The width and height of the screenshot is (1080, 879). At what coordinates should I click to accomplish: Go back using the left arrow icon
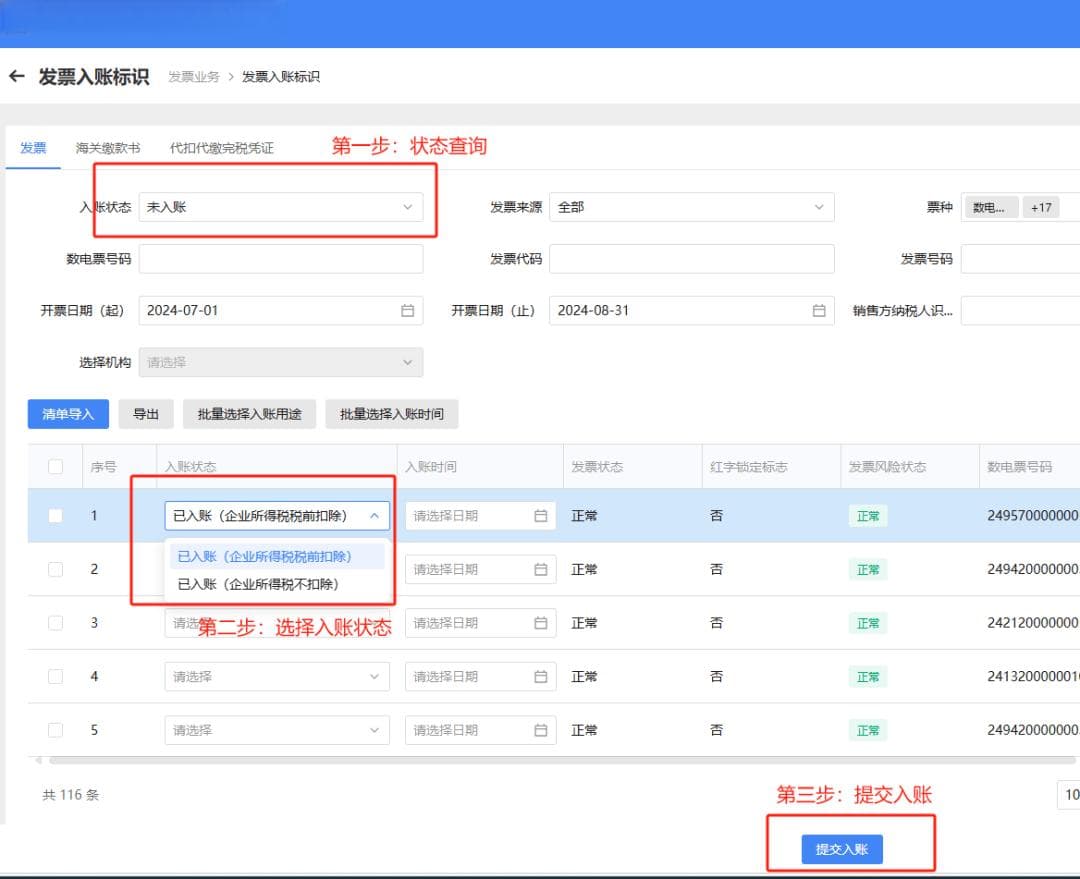17,76
